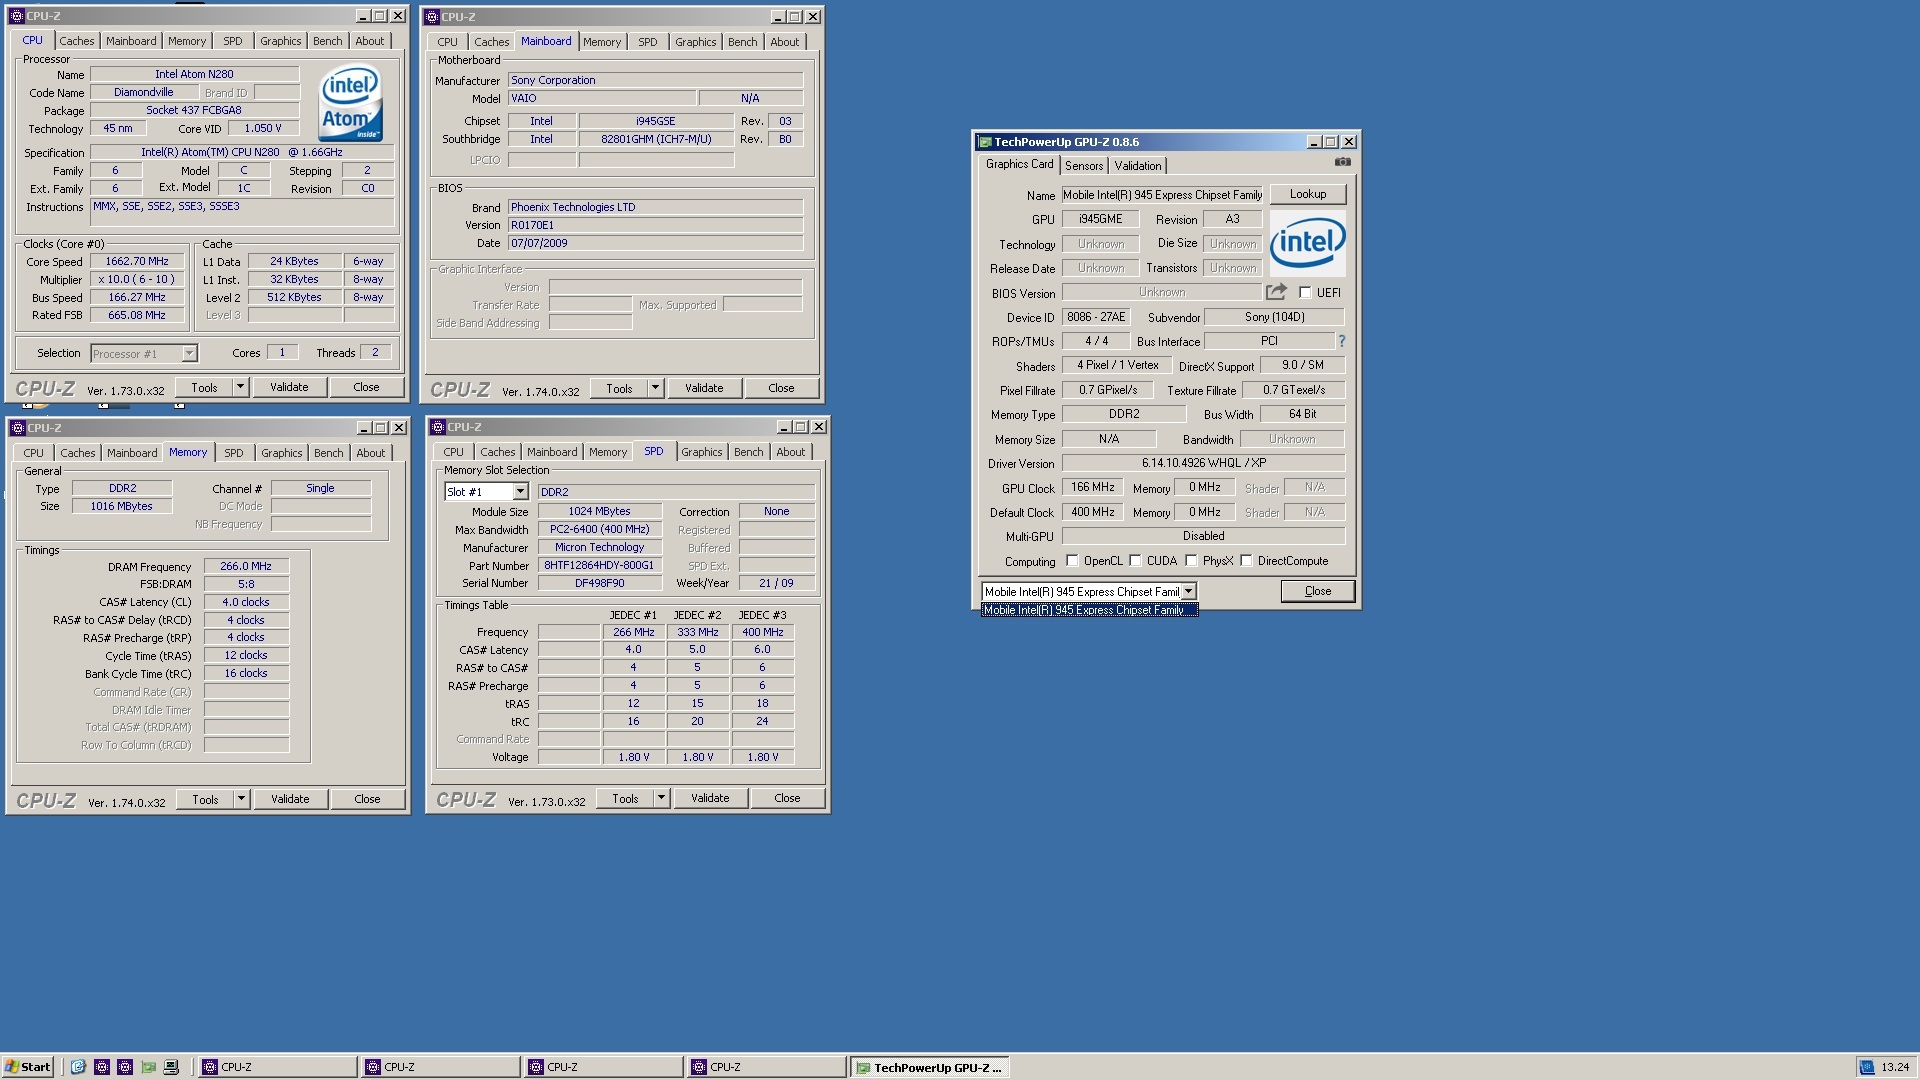Toggle the OpenCL checkbox
1920x1080 pixels.
pos(1072,561)
